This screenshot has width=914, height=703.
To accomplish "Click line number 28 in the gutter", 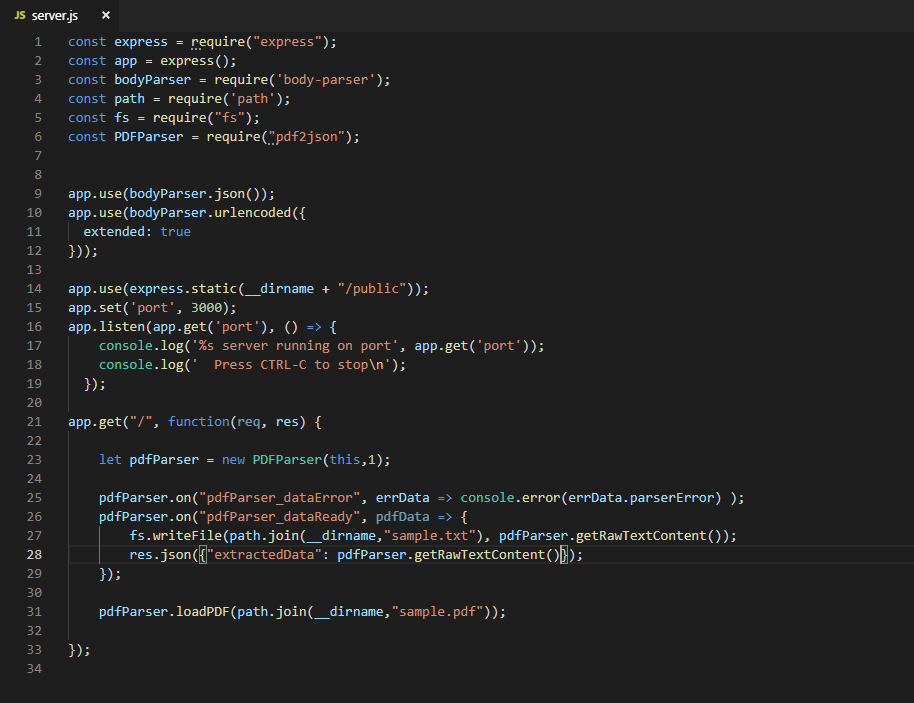I will pos(34,555).
